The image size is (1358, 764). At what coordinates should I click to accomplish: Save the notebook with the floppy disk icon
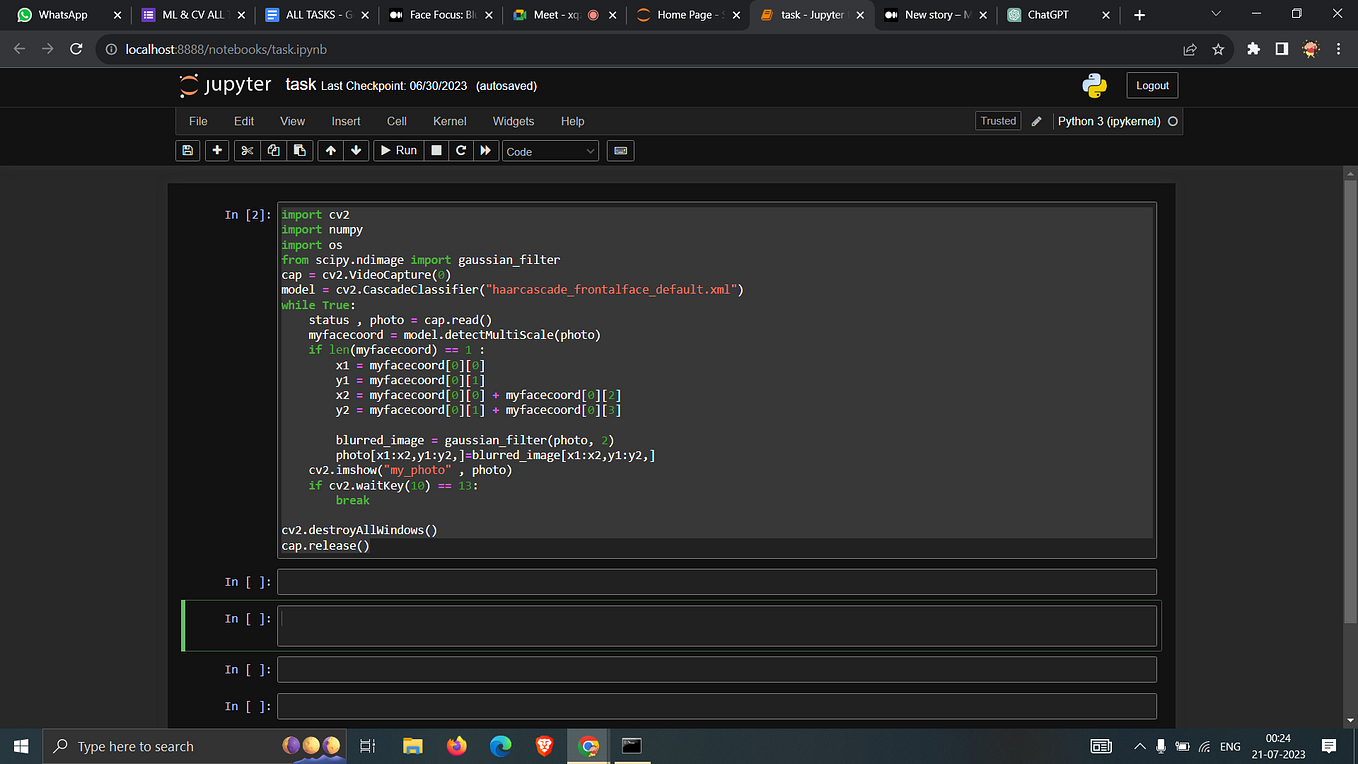(187, 150)
